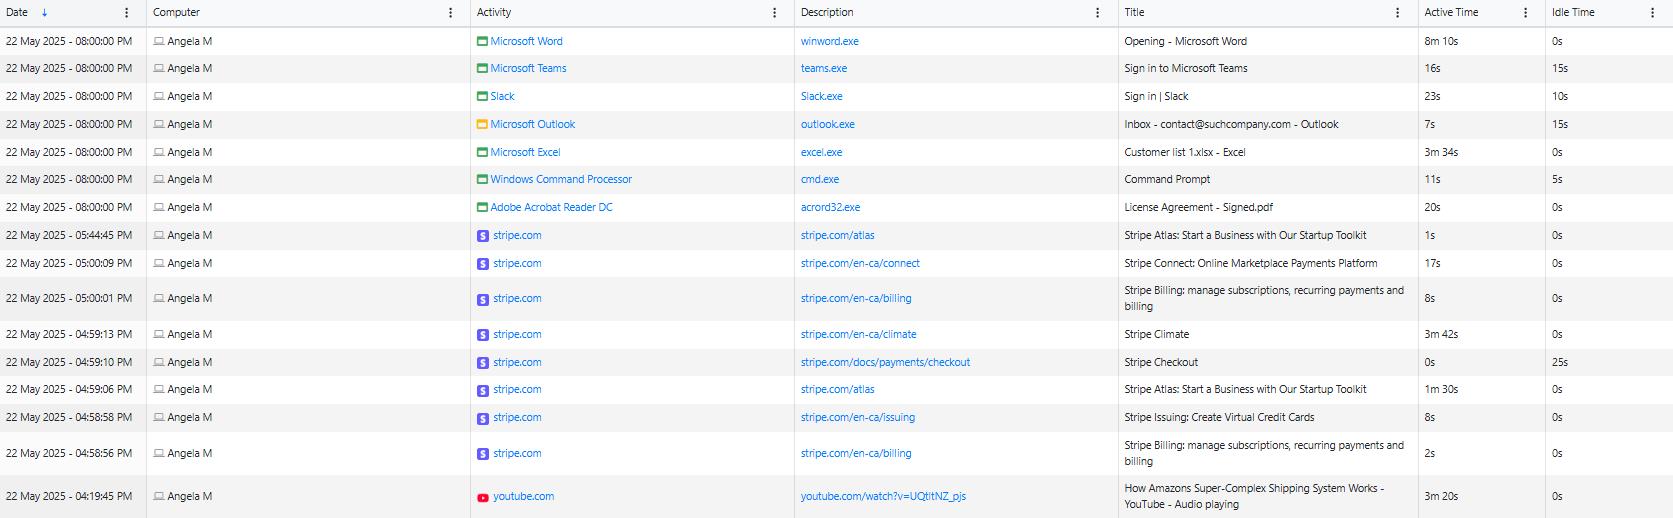Sort by the Title column header
Image resolution: width=1673 pixels, height=518 pixels.
(x=1134, y=13)
